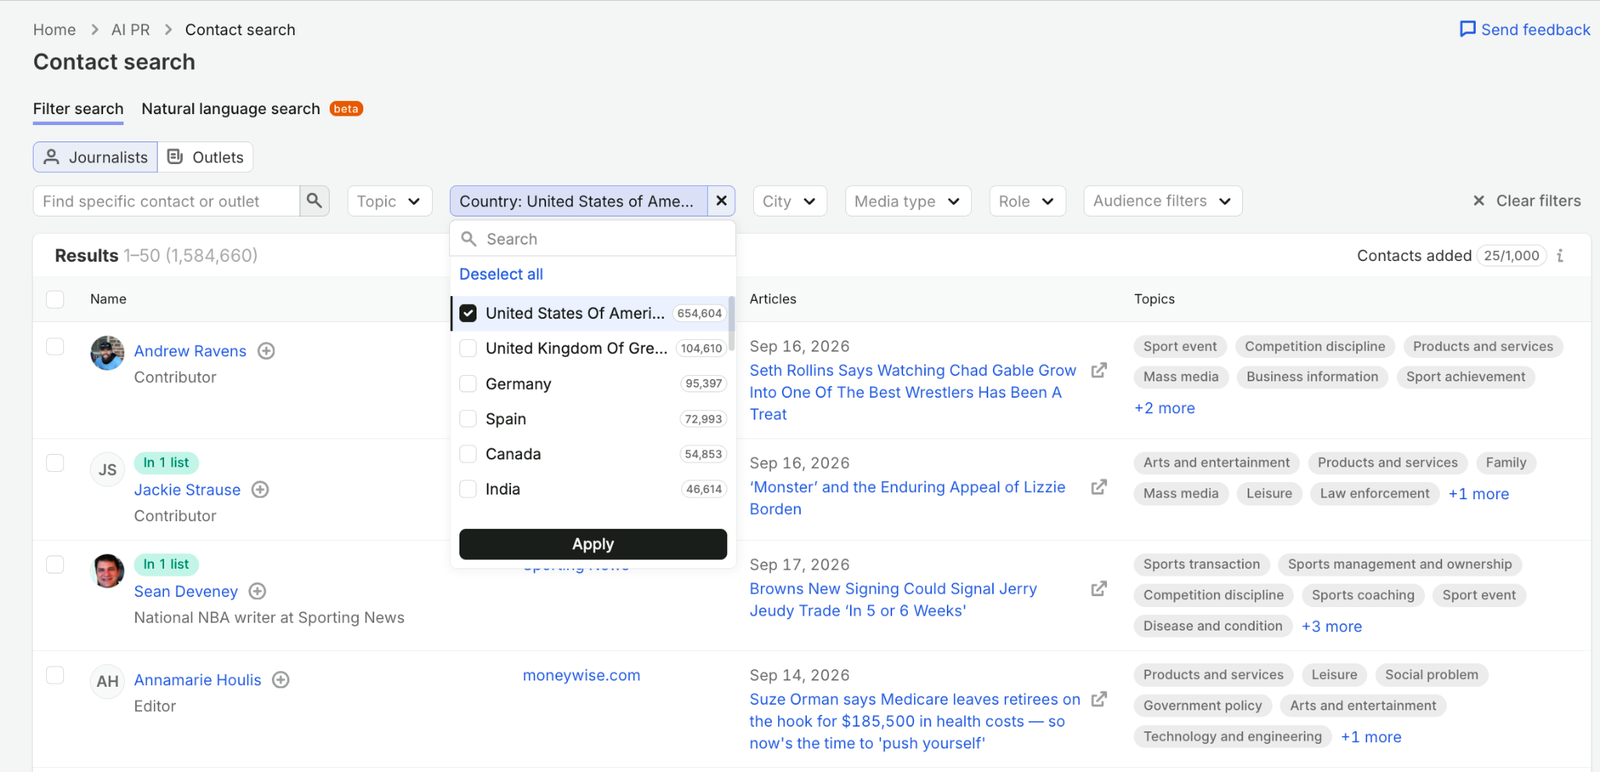
Task: Add Andrew Ravens using the plus icon
Action: [266, 351]
